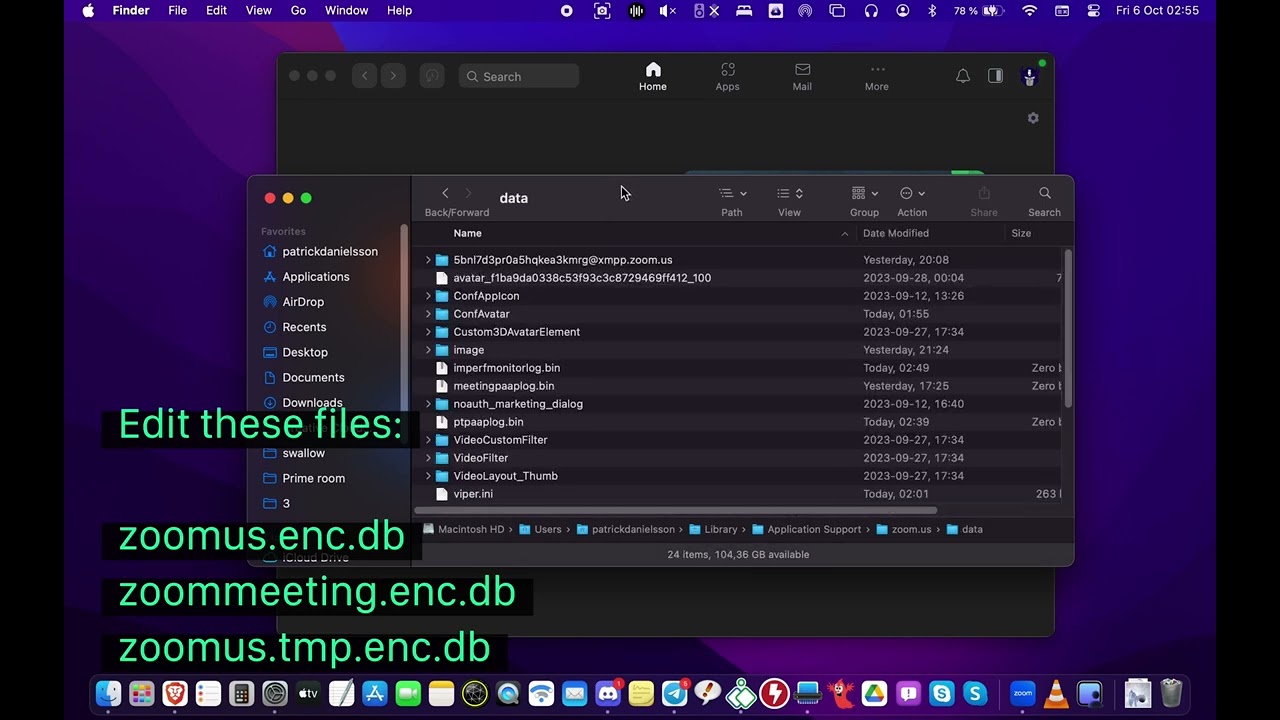Expand the VideoFilter folder
Image resolution: width=1280 pixels, height=720 pixels.
(x=428, y=458)
